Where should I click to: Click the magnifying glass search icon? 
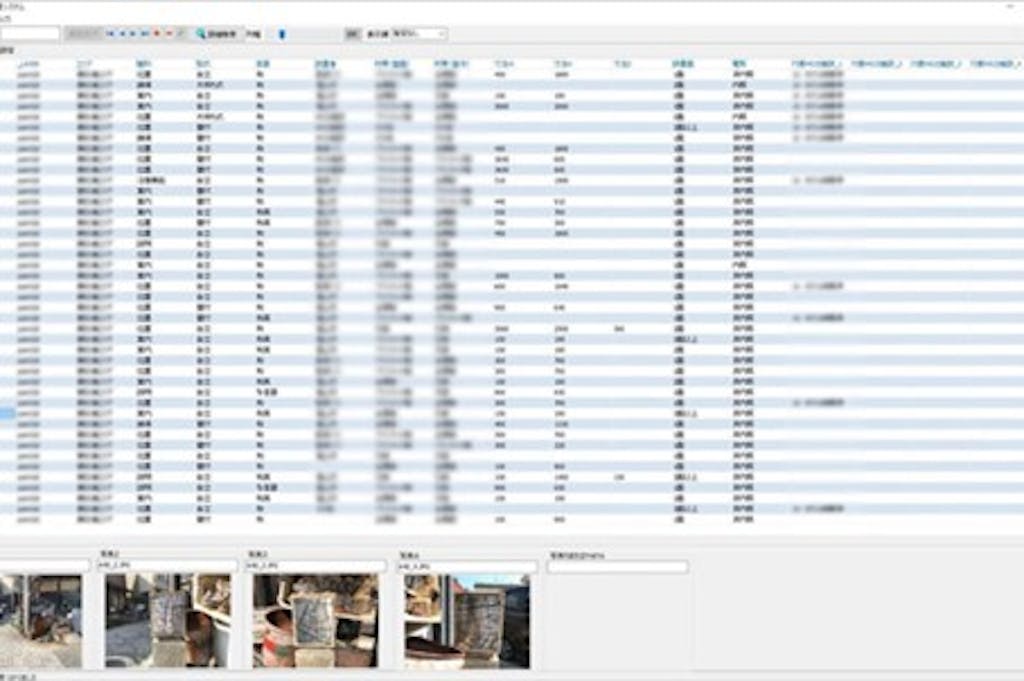(201, 34)
